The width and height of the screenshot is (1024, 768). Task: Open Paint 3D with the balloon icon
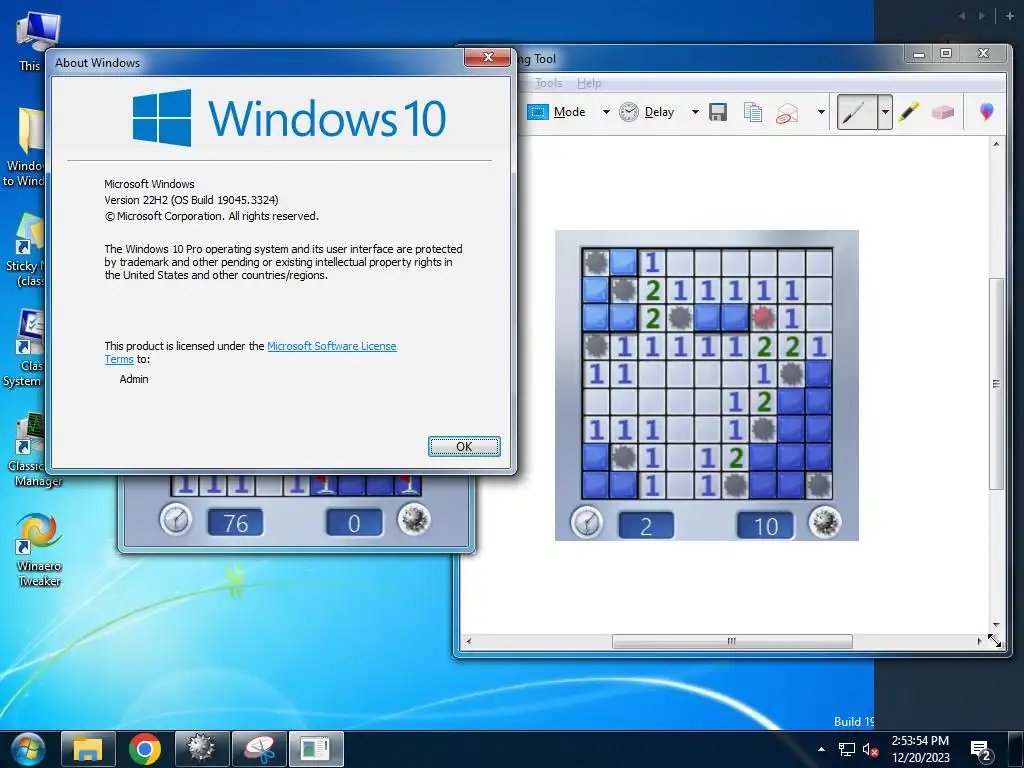tap(987, 112)
